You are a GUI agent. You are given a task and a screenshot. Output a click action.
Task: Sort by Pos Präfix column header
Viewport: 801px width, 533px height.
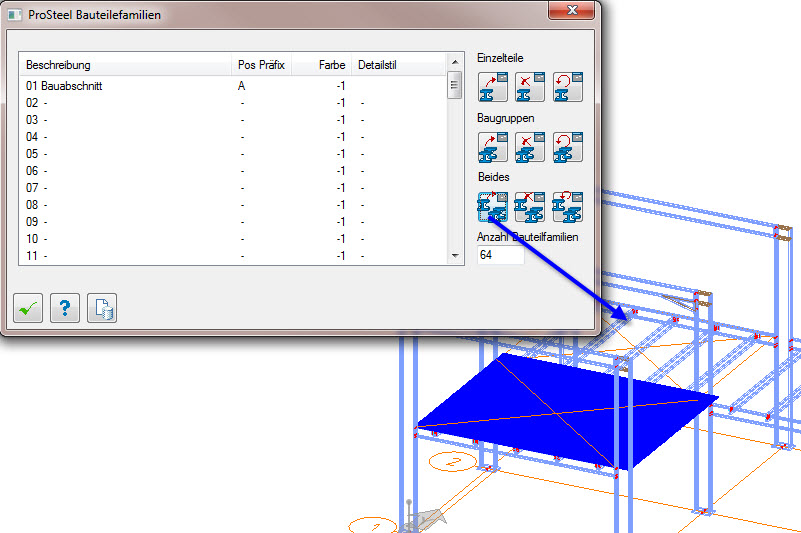click(x=262, y=65)
